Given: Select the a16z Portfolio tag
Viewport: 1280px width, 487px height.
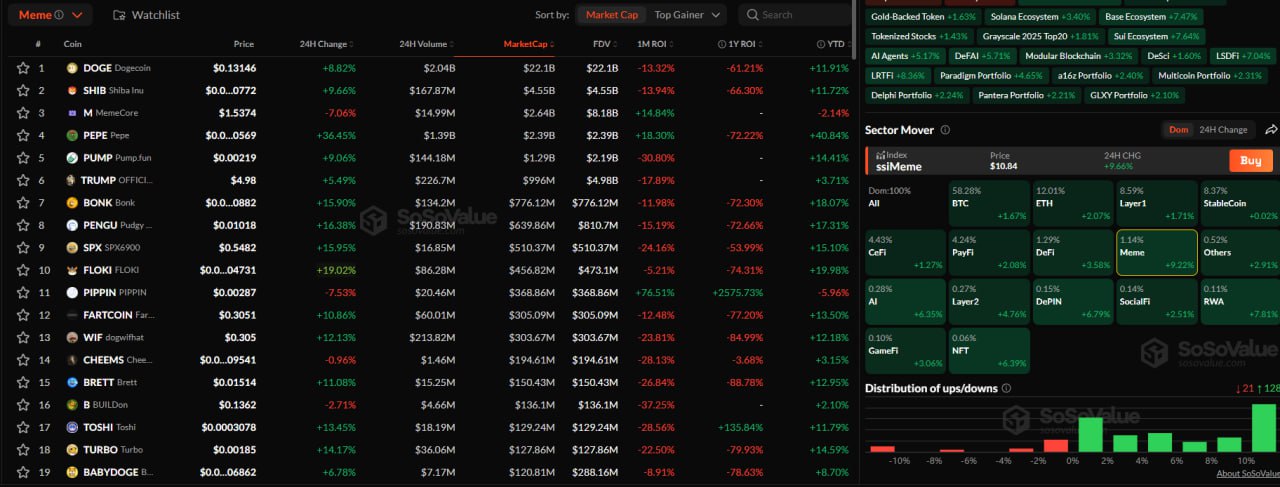Looking at the screenshot, I should tap(1100, 76).
